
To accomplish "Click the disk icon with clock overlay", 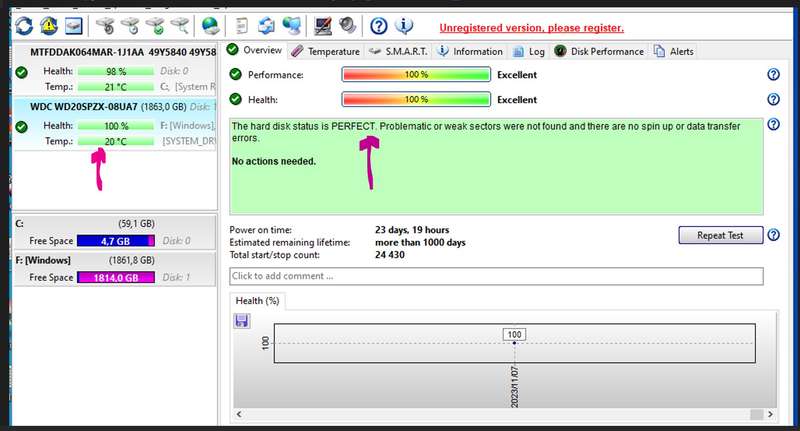I will pyautogui.click(x=130, y=26).
